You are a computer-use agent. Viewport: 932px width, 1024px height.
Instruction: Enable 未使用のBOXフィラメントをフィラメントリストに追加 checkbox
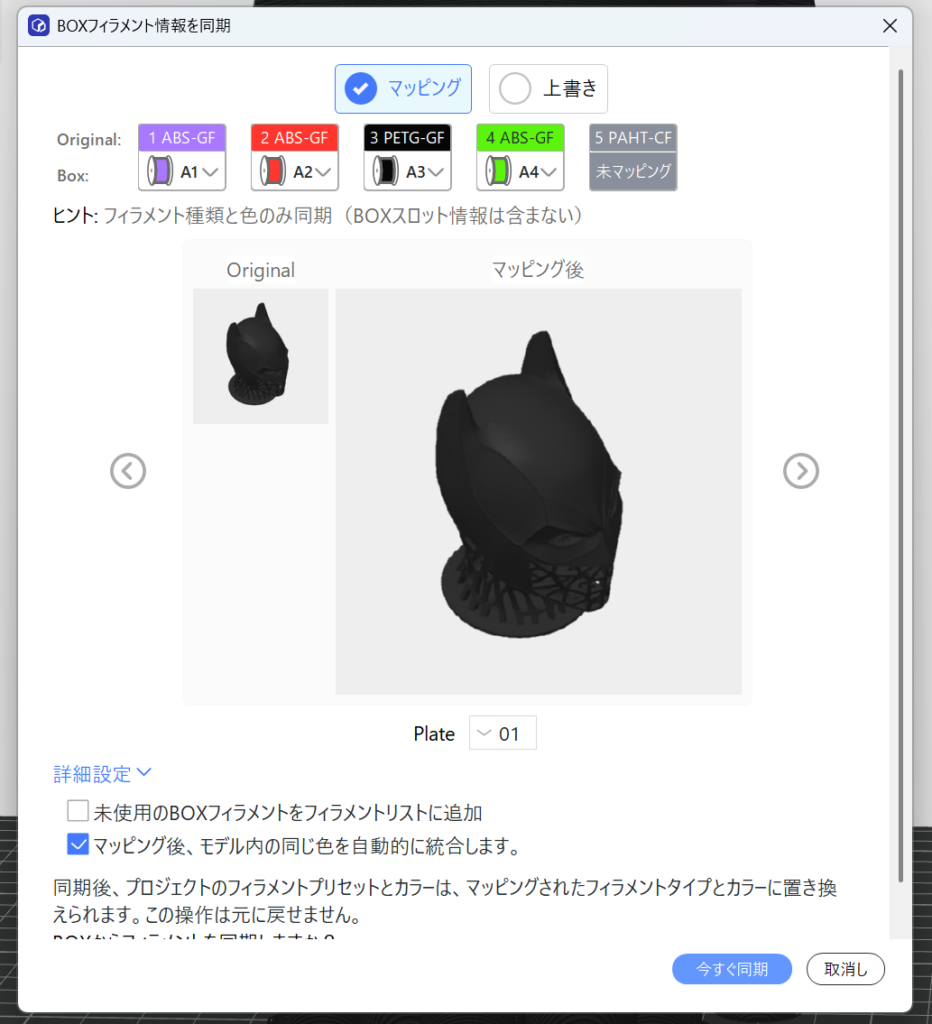click(78, 811)
